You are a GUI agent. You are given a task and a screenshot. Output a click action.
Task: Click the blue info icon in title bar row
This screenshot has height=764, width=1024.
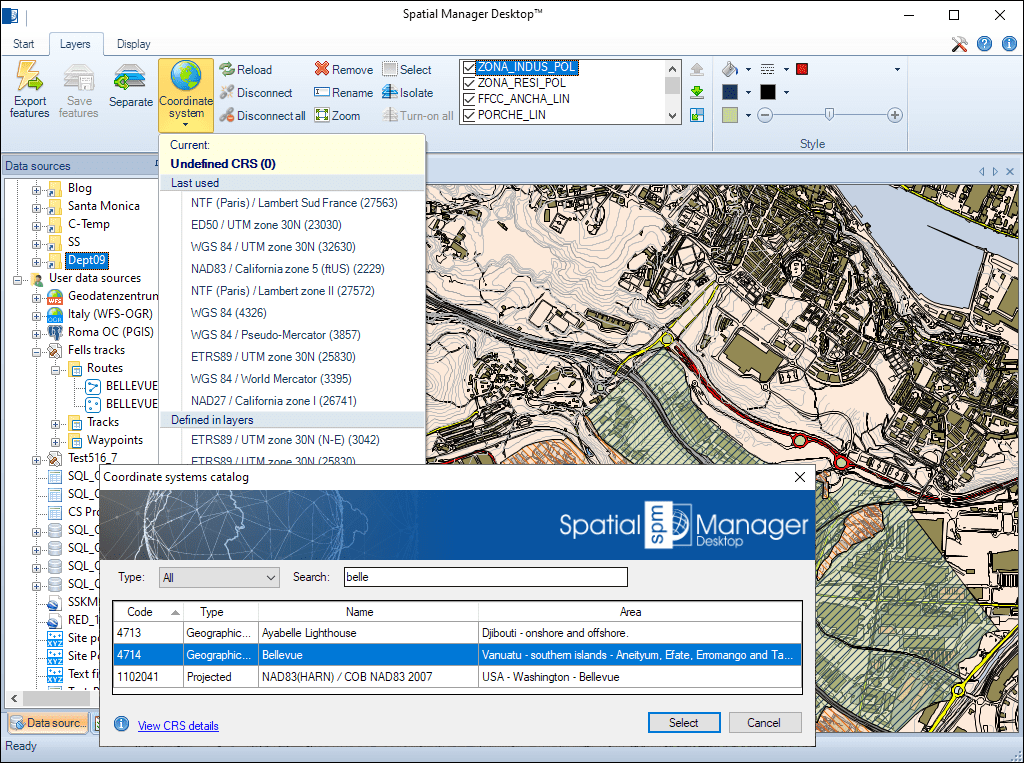pos(1009,44)
